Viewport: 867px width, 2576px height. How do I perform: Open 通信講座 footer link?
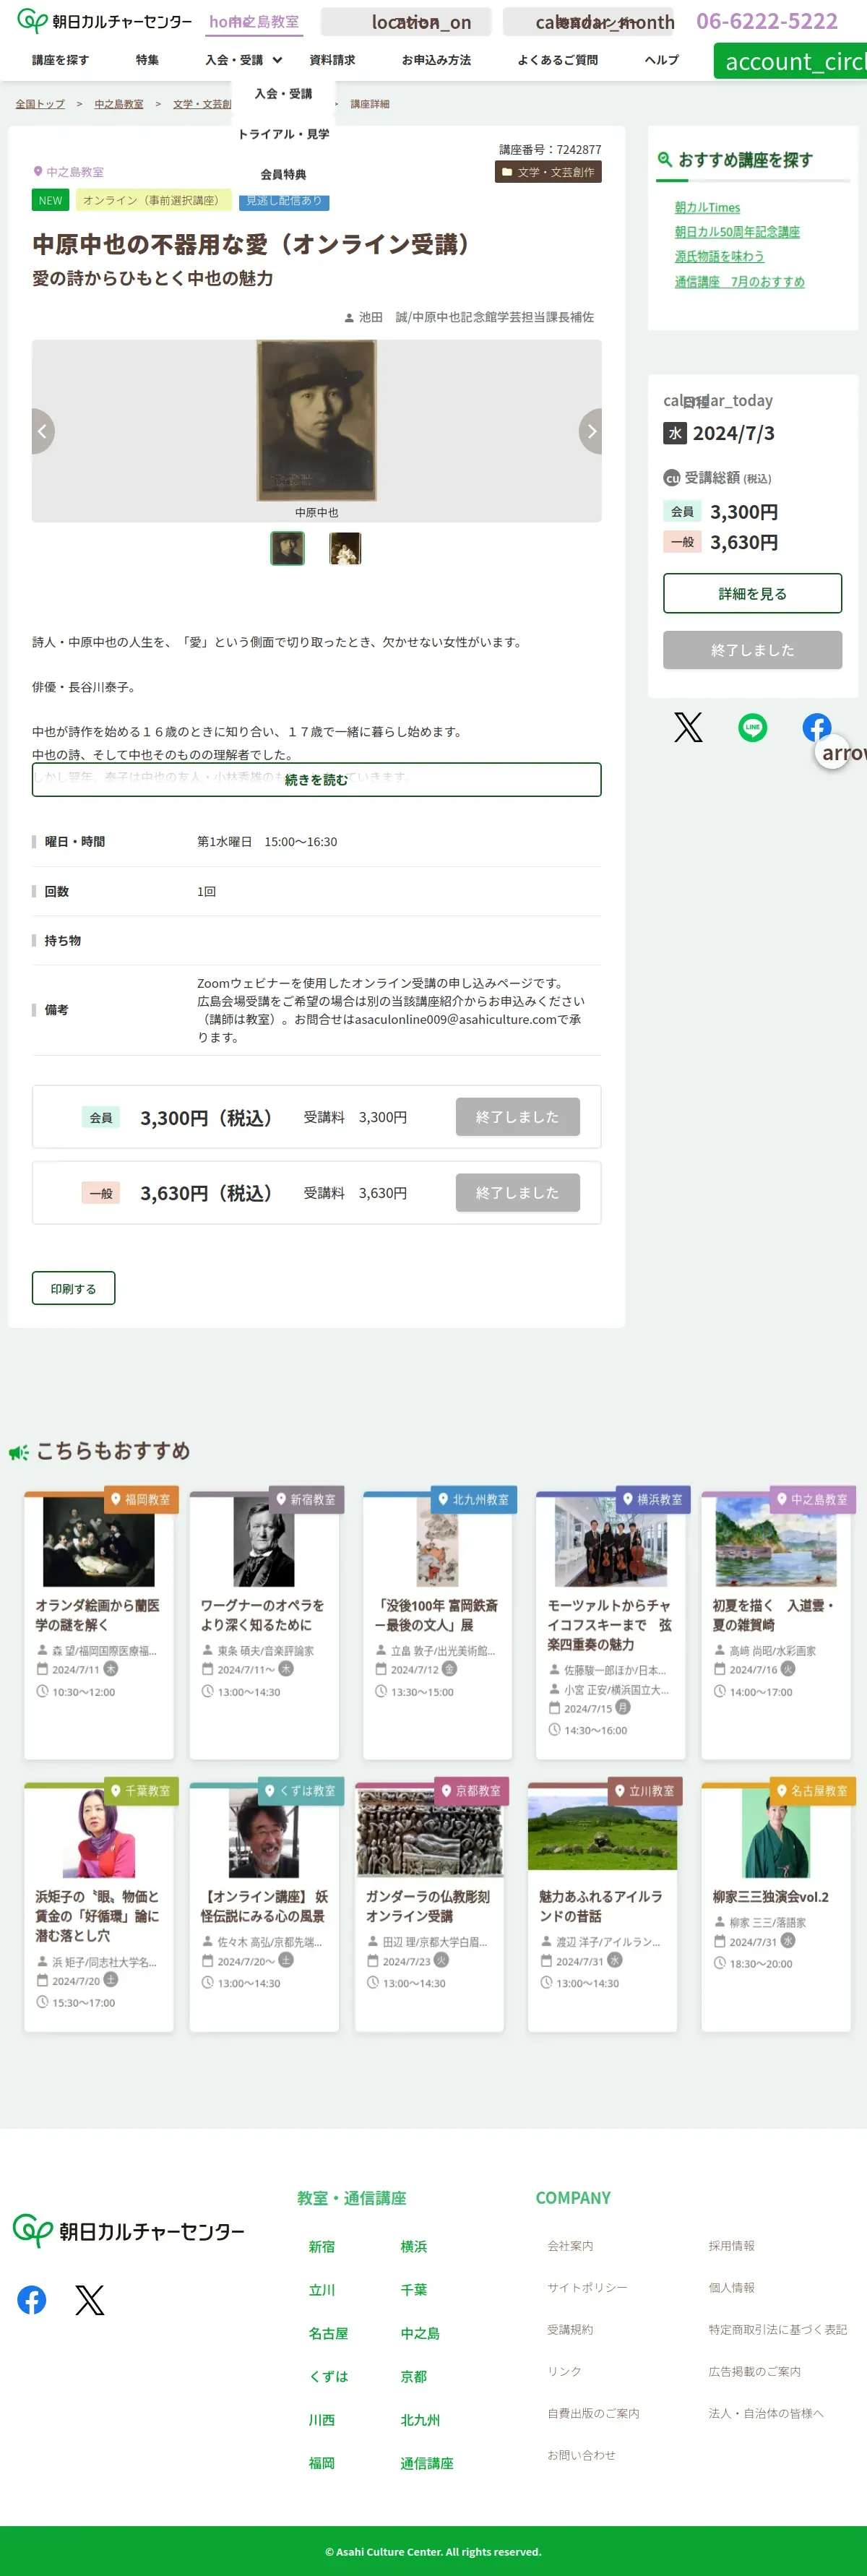click(427, 2463)
